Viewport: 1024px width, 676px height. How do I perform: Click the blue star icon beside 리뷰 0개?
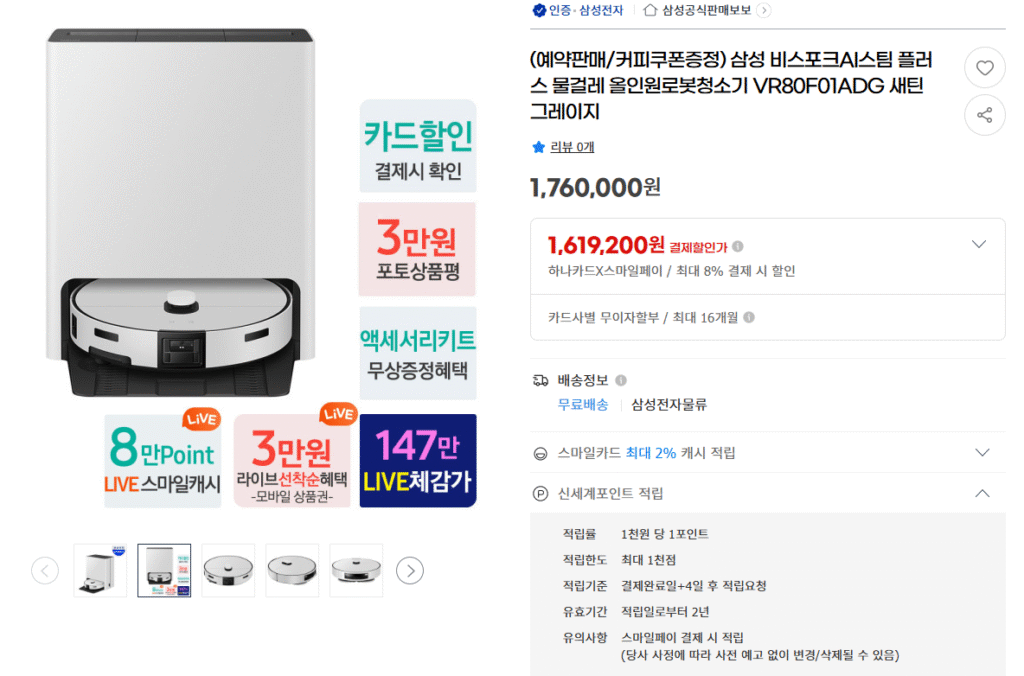pos(536,145)
